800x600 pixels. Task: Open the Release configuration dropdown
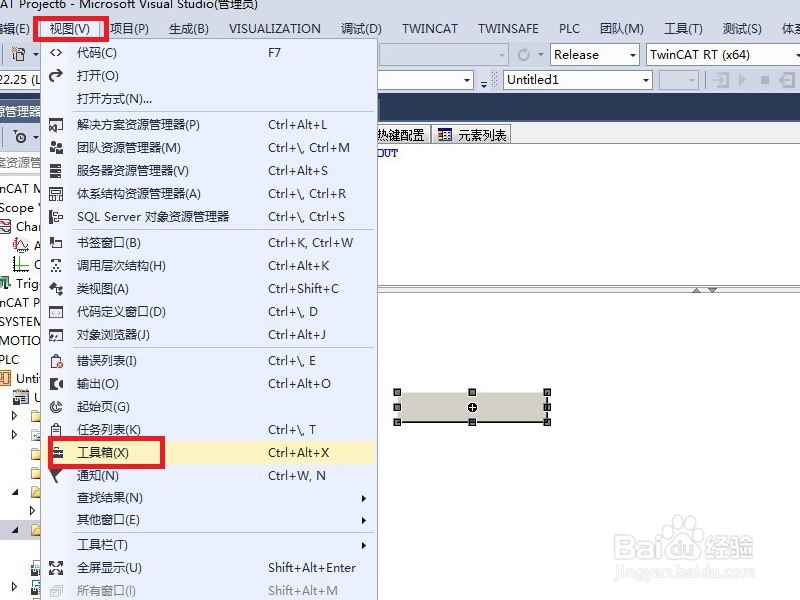click(x=594, y=55)
